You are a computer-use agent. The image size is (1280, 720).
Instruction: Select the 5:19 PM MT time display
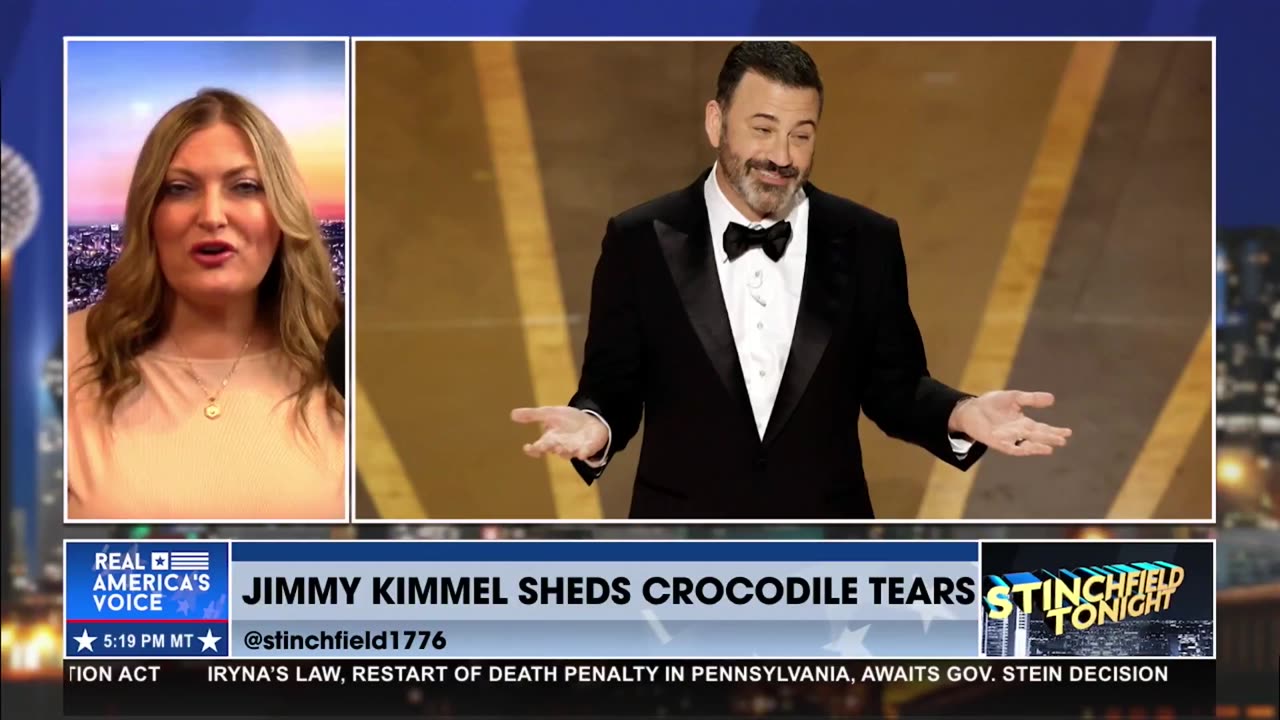[x=146, y=640]
